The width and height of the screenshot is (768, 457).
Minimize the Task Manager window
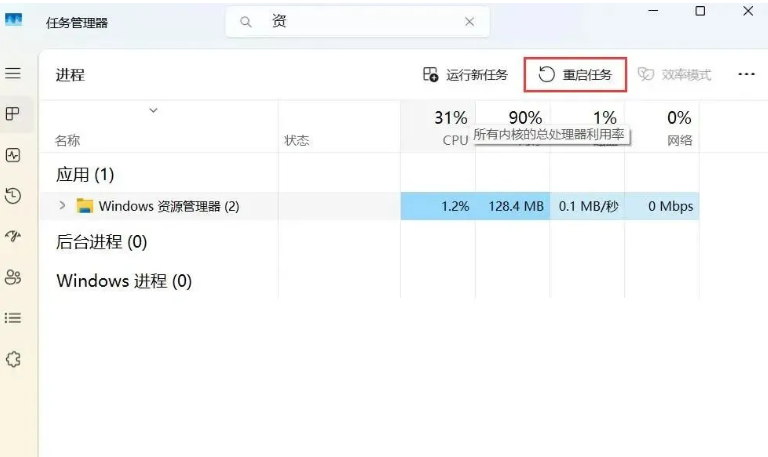(x=653, y=11)
